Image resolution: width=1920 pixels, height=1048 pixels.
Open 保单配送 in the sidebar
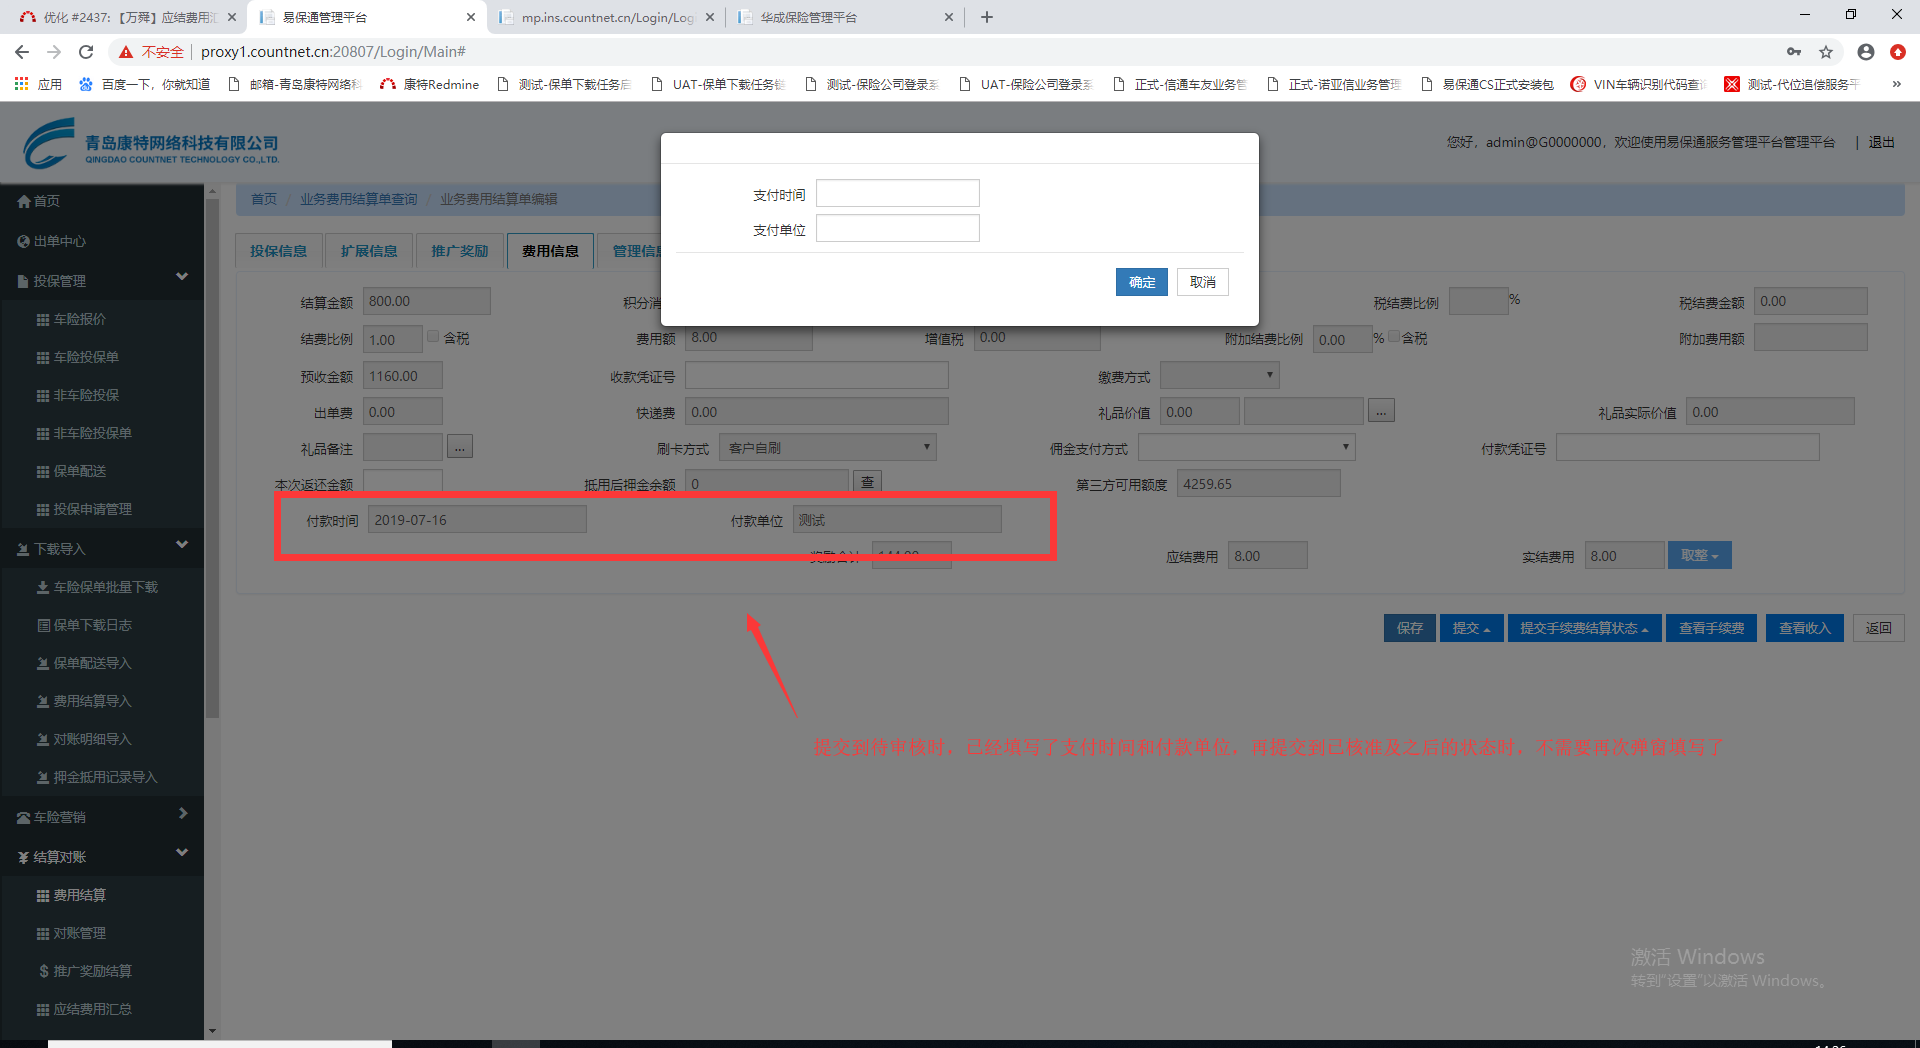click(71, 471)
